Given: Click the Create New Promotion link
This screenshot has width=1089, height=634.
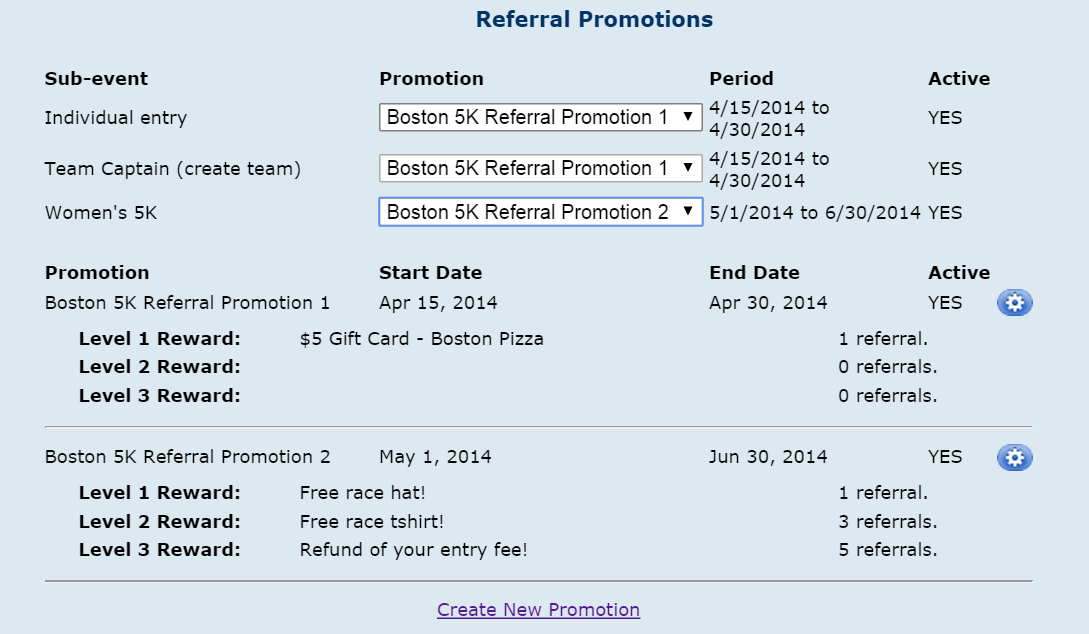Looking at the screenshot, I should (538, 610).
